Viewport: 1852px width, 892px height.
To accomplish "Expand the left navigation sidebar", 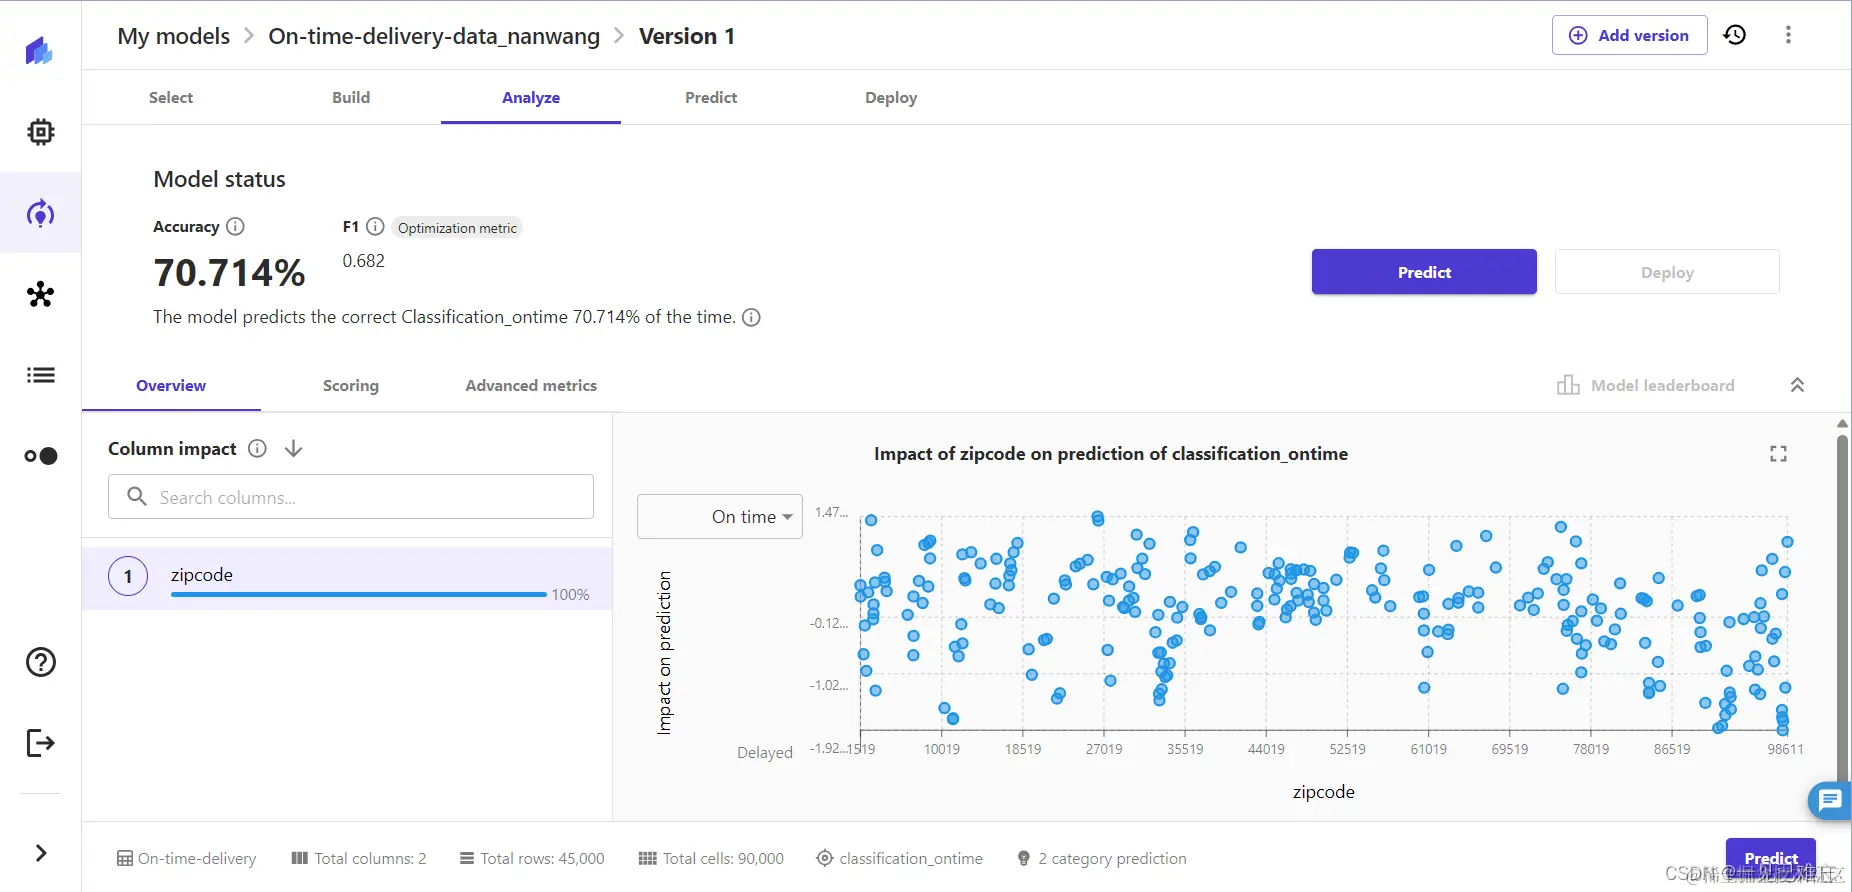I will [x=41, y=853].
